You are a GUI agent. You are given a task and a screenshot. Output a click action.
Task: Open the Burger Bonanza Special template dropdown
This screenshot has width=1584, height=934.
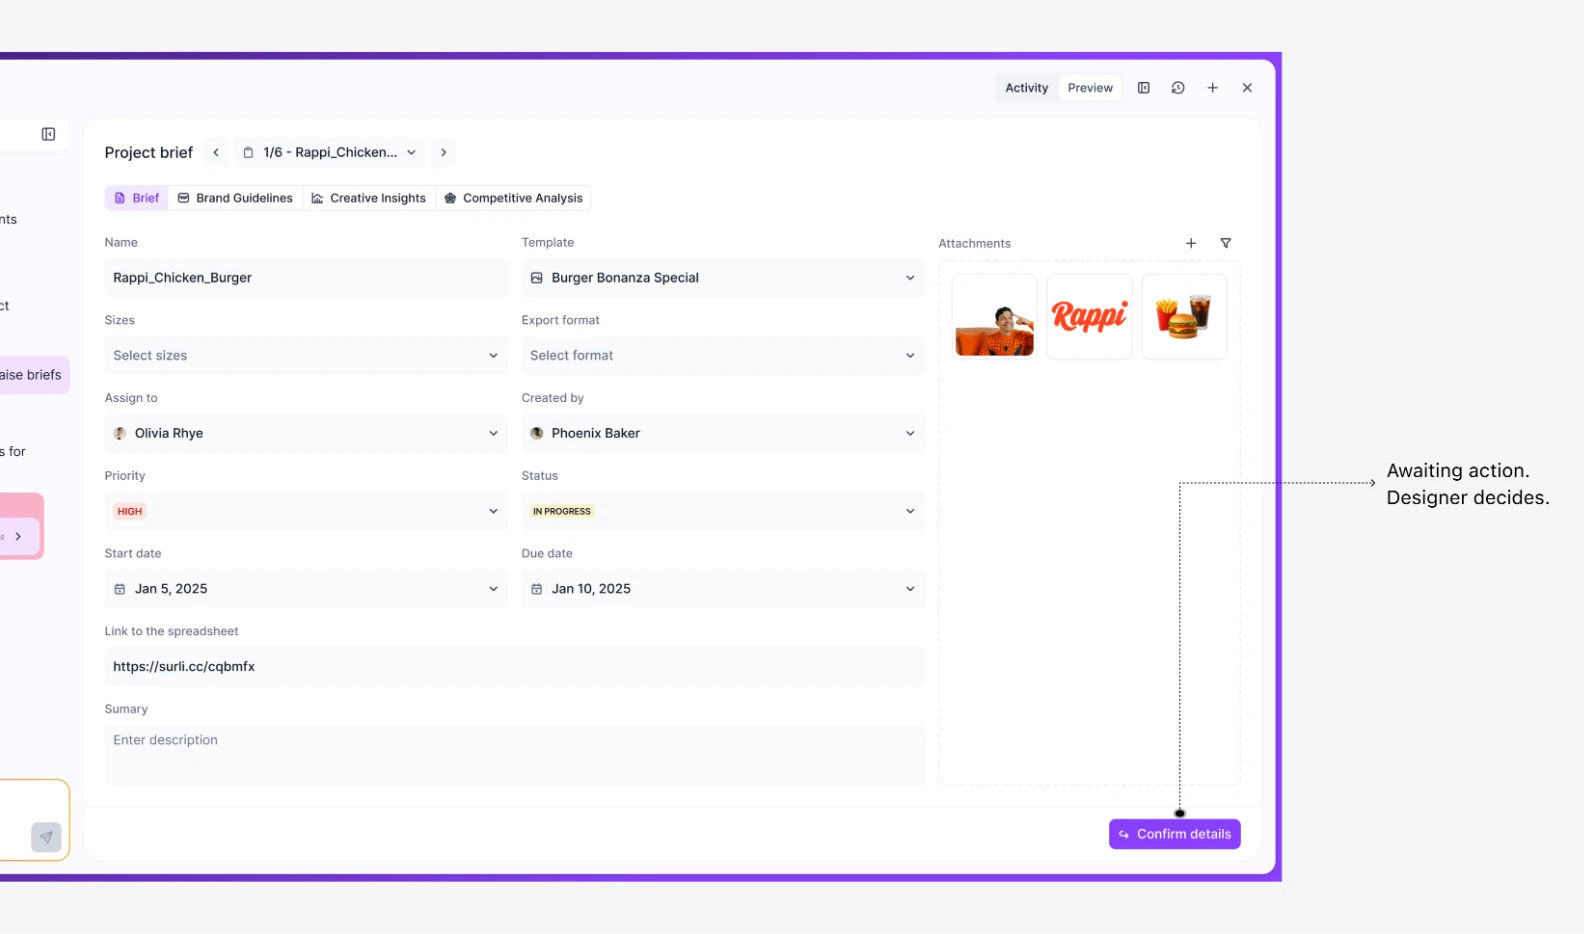[x=723, y=278]
